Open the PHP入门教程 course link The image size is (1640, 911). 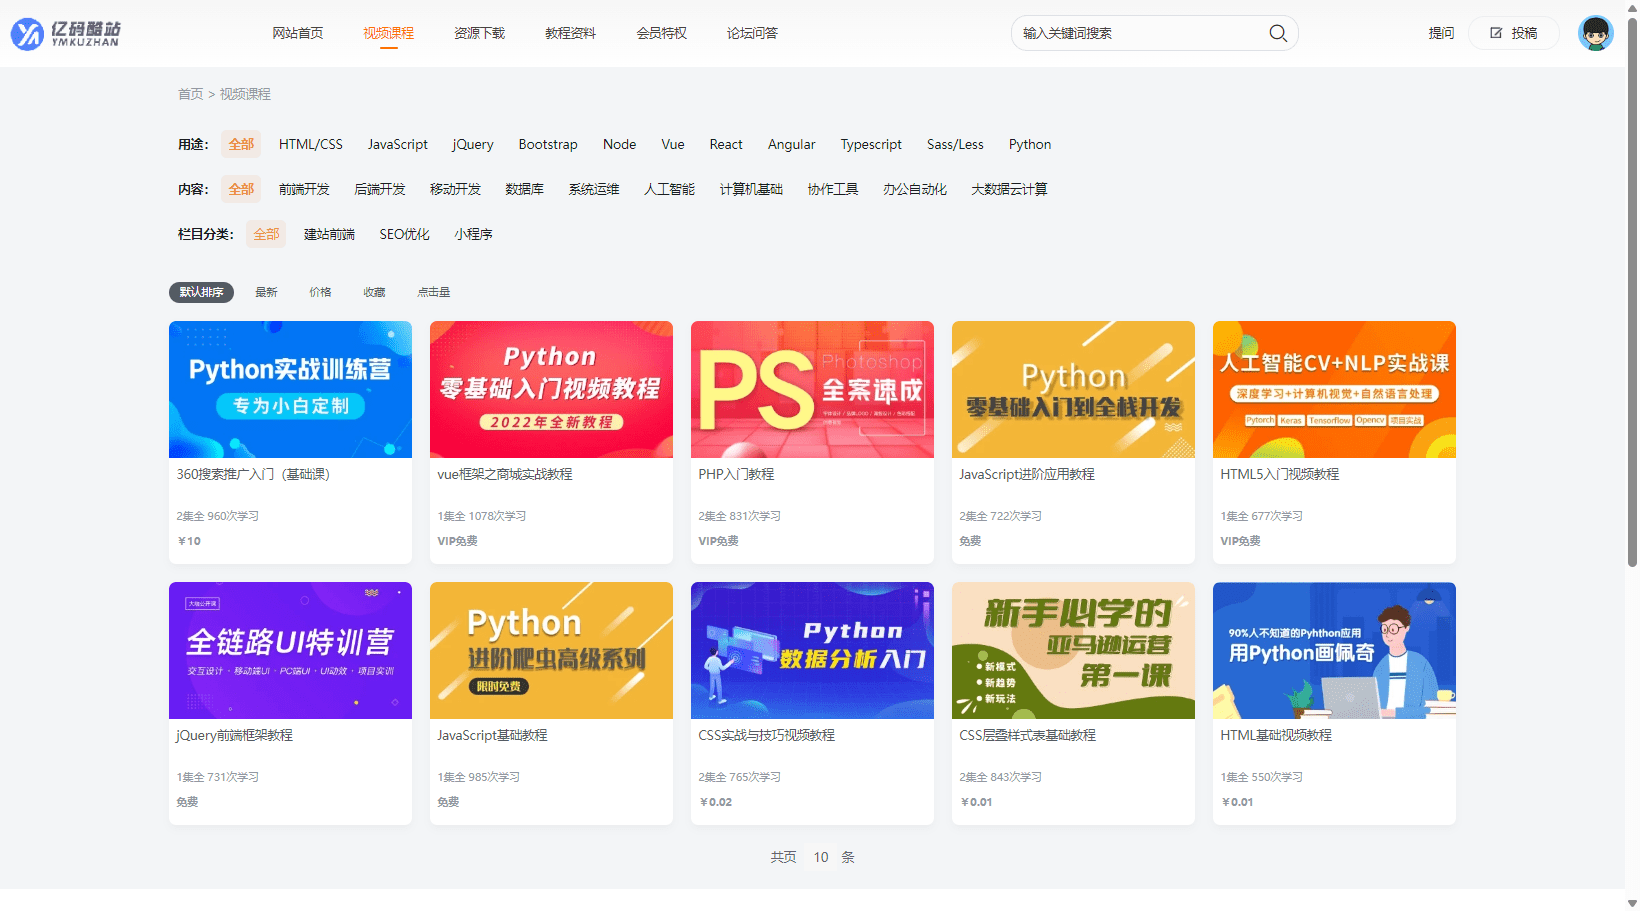(x=735, y=473)
